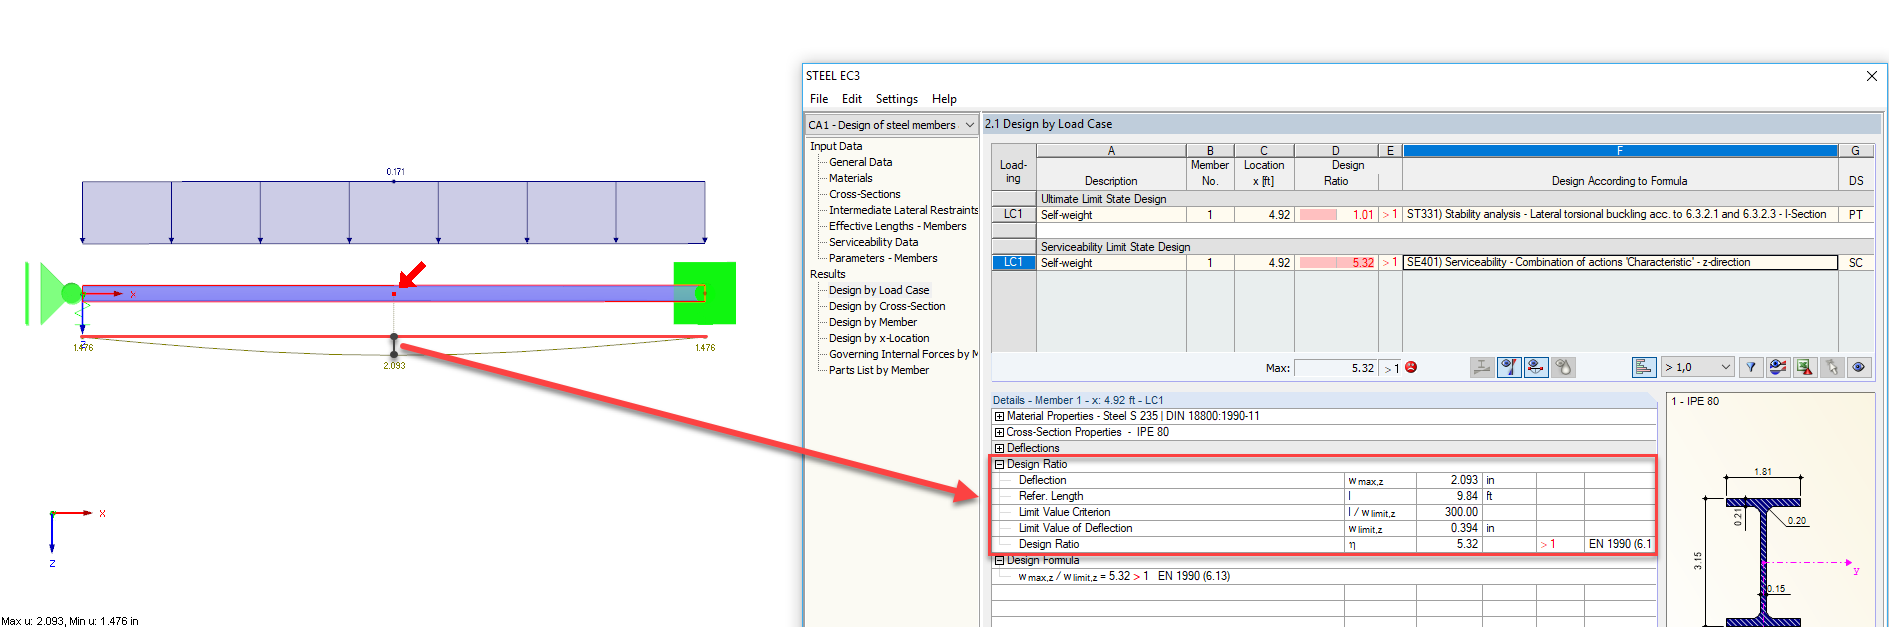This screenshot has height=627, width=1889.
Task: Open Effective Lengths - Members item
Action: tap(898, 226)
